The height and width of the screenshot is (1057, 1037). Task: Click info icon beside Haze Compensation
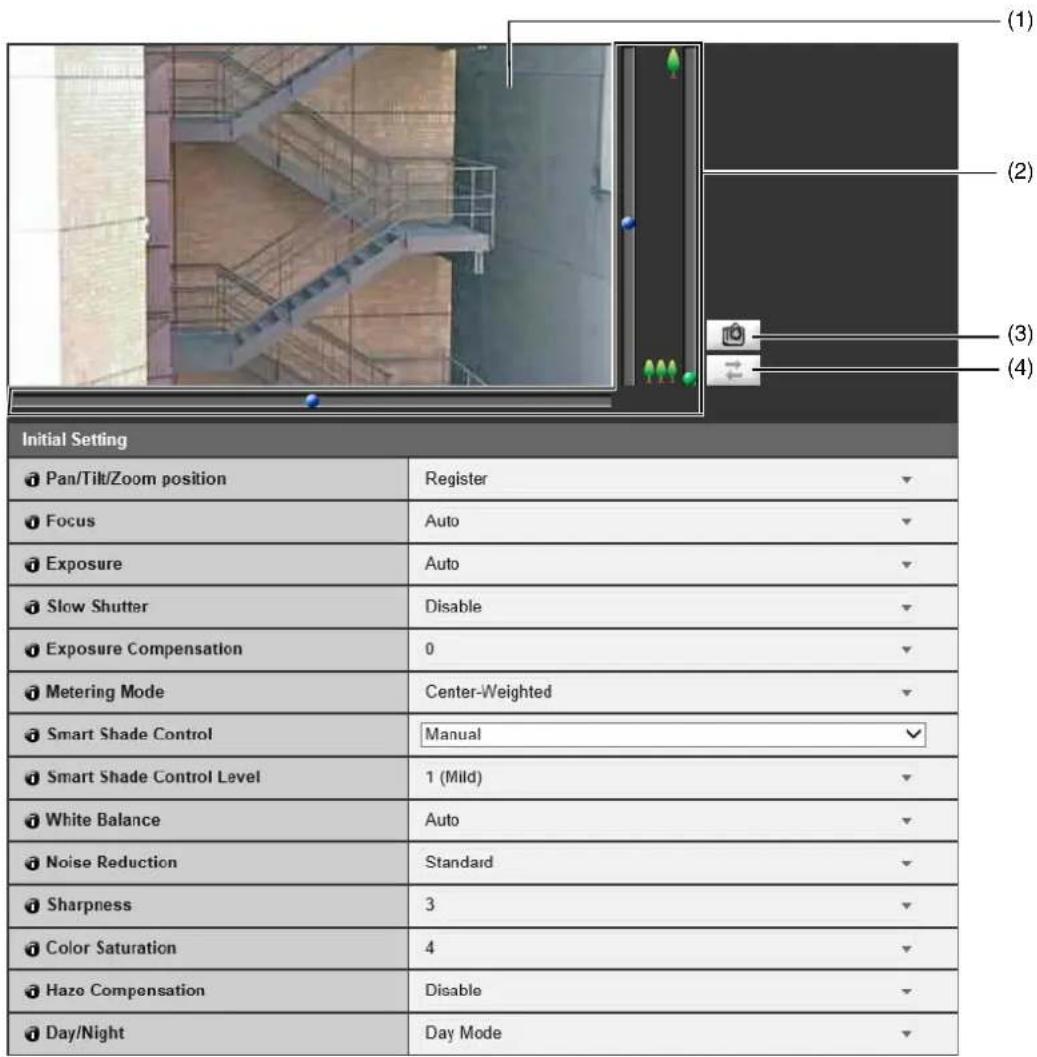32,991
